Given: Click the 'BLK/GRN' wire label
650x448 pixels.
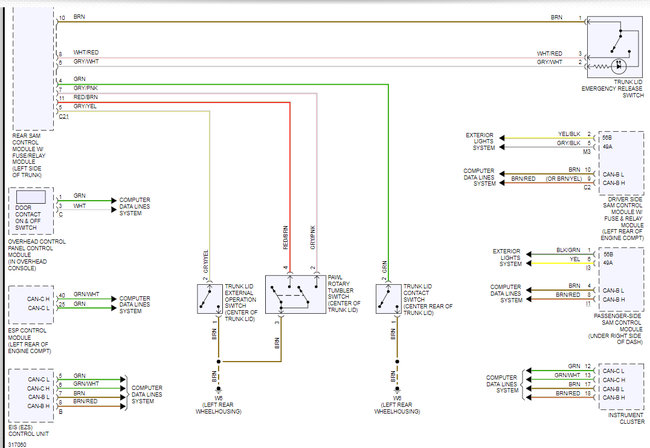Looking at the screenshot, I should 568,250.
